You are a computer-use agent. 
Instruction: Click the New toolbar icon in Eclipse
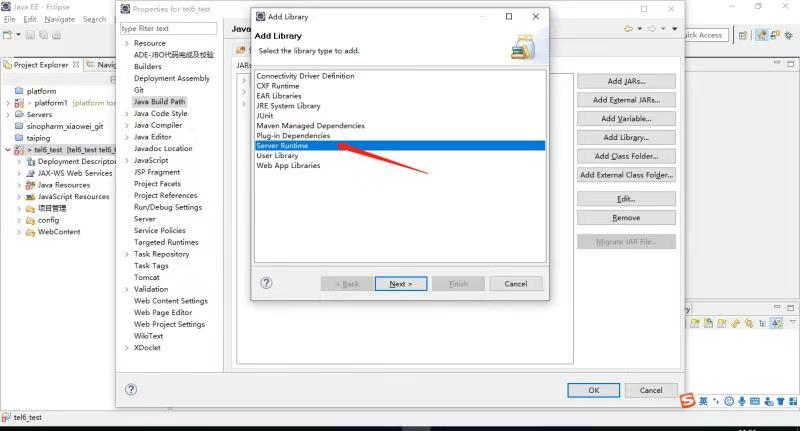point(7,35)
